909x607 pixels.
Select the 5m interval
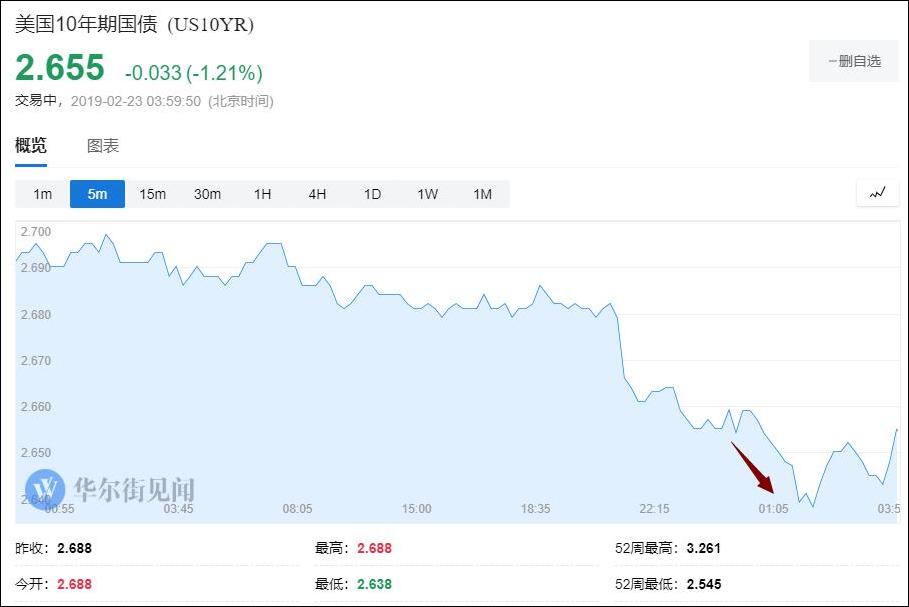97,194
